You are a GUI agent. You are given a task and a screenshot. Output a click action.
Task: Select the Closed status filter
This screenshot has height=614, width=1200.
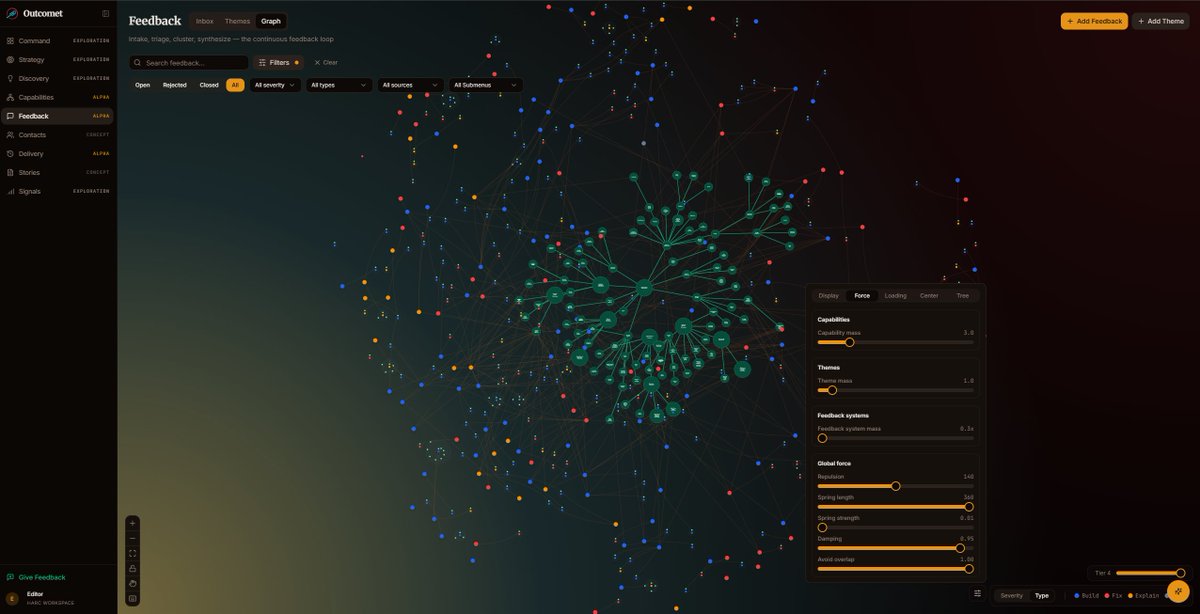click(209, 85)
